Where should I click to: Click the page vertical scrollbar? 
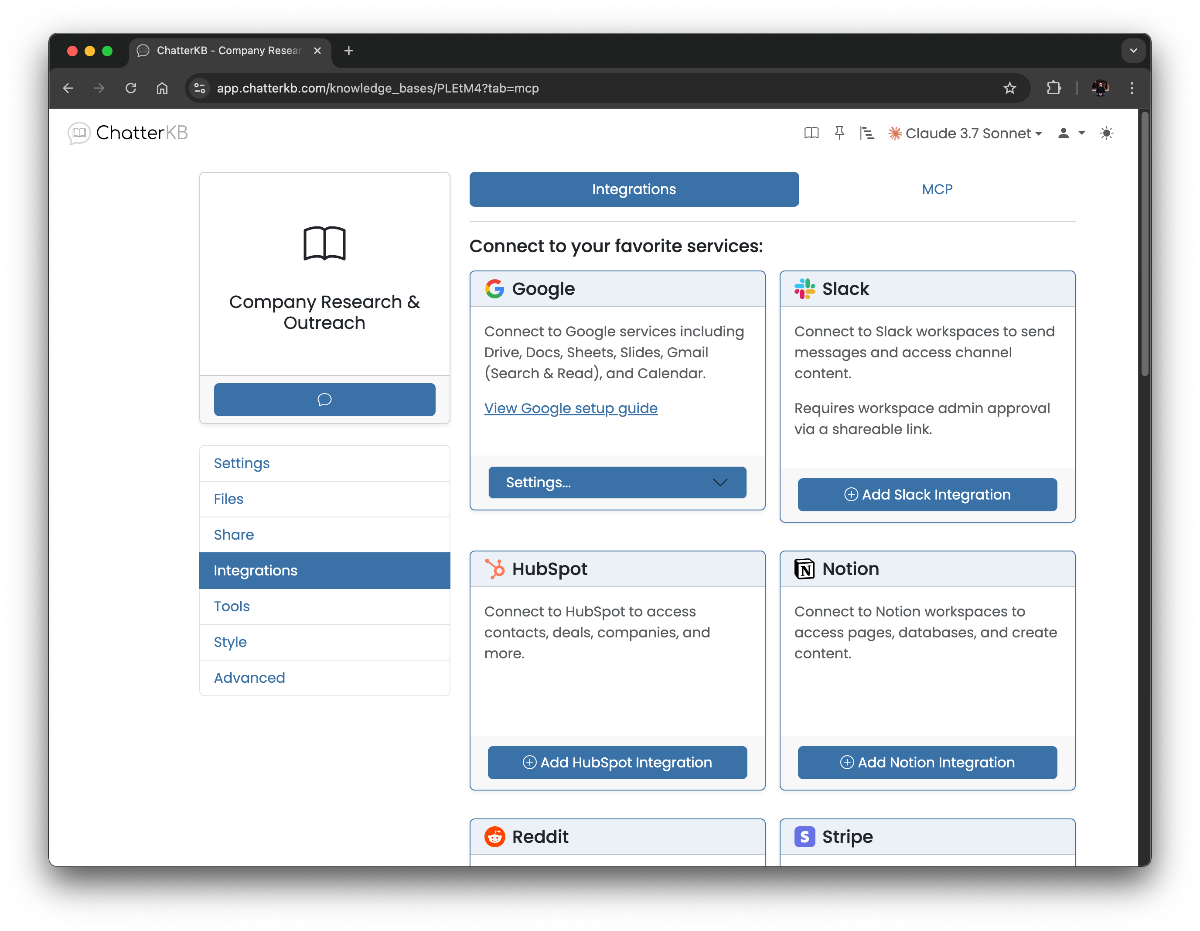1144,244
